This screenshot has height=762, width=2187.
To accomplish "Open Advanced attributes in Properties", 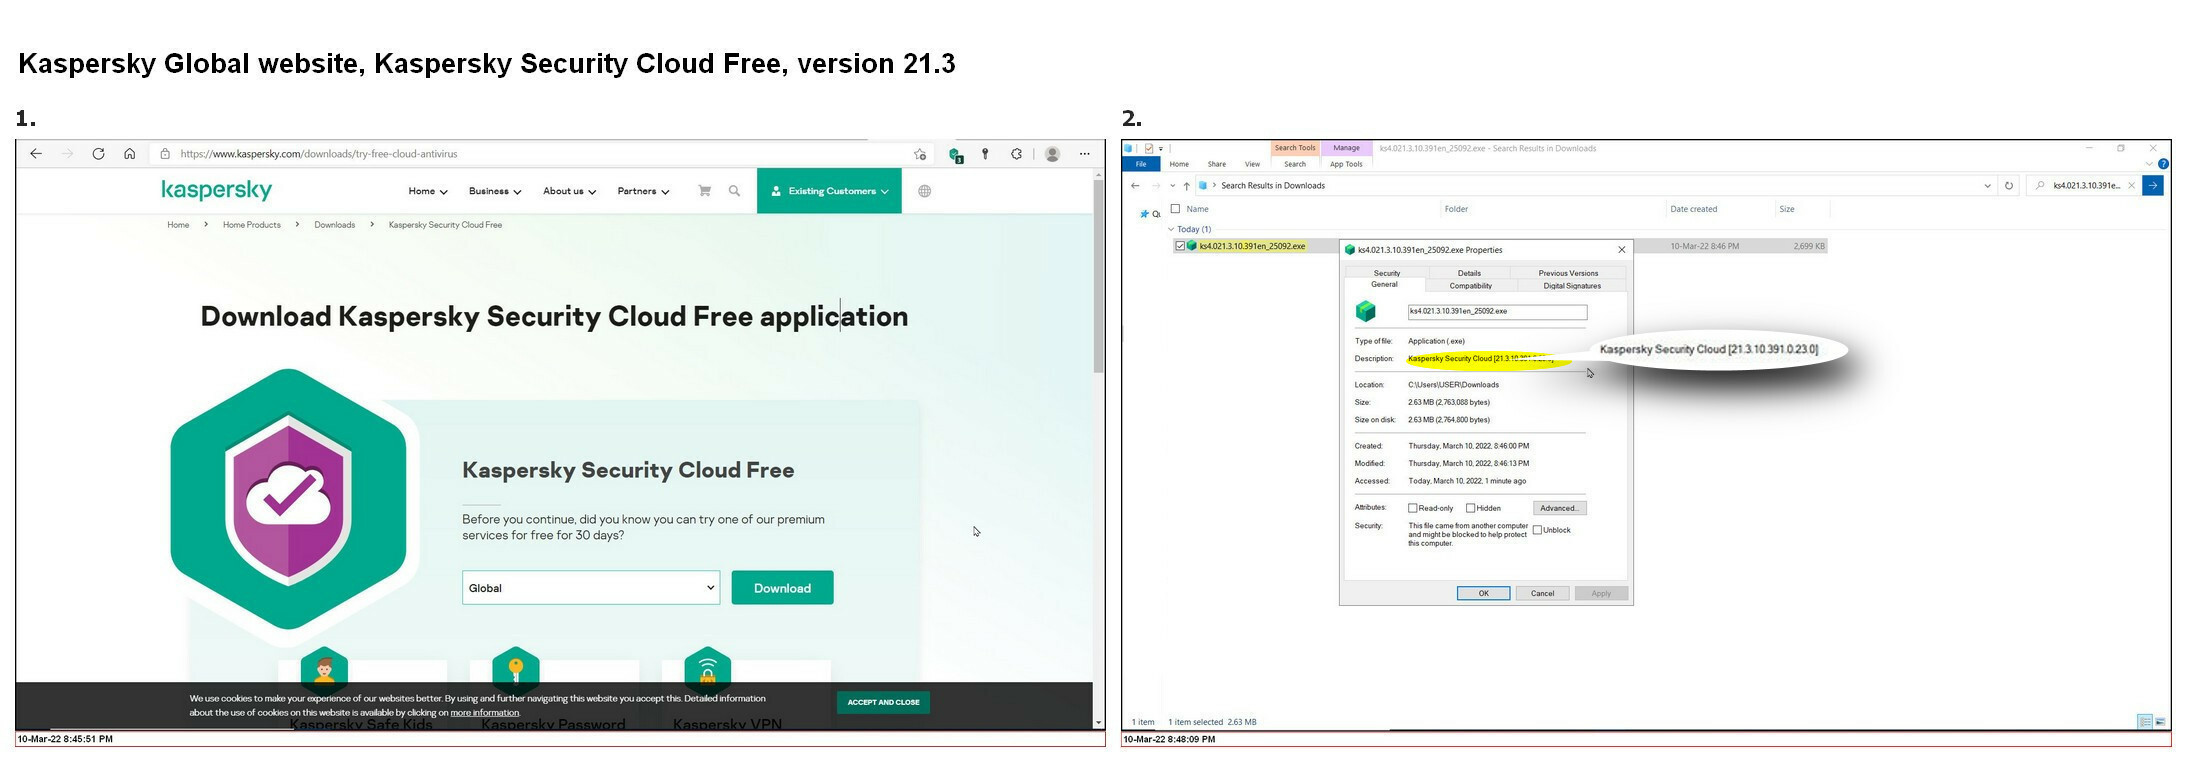I will pyautogui.click(x=1558, y=508).
